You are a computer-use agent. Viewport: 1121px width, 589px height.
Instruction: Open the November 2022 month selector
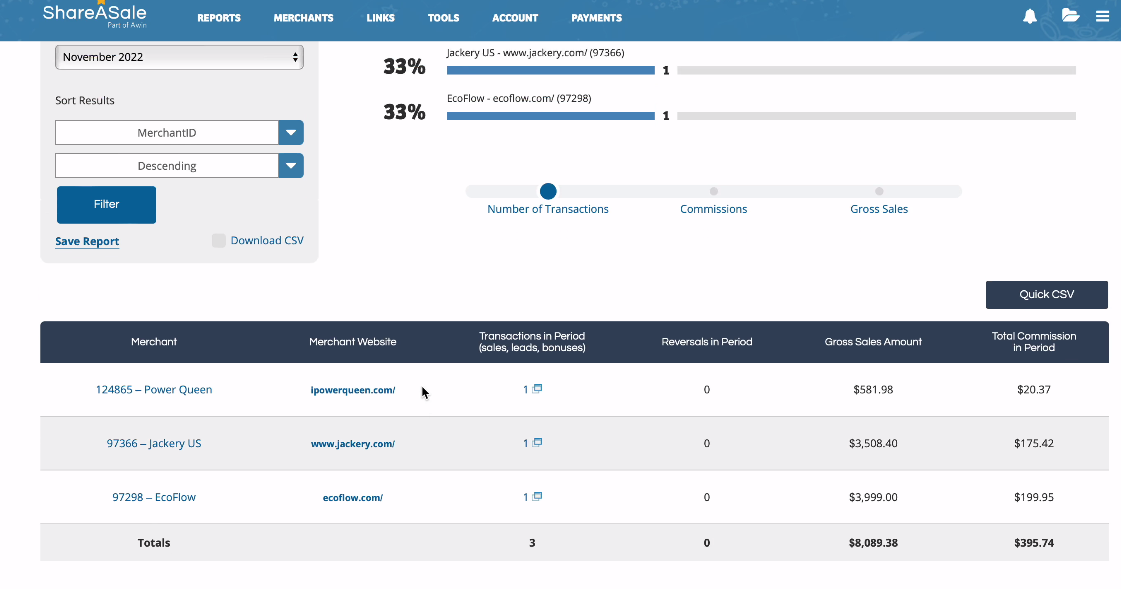click(179, 57)
